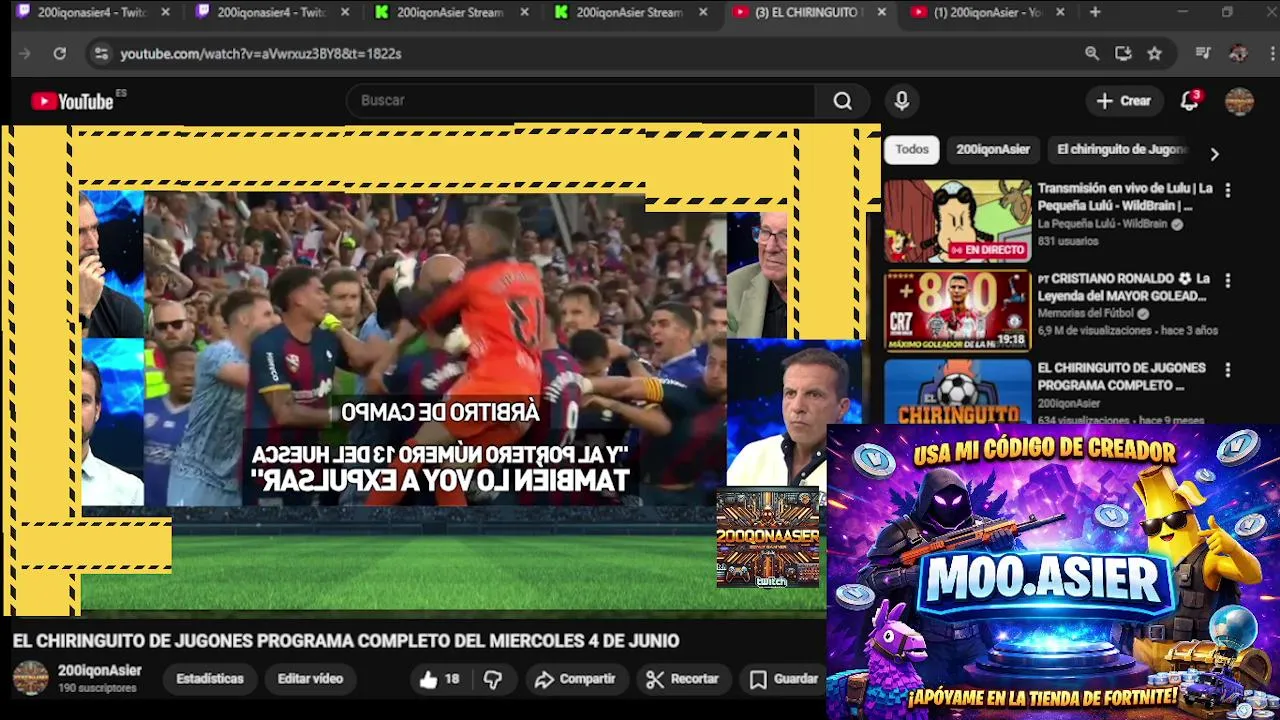Dislike the video with thumbs-down icon
Screen dimensions: 1280x720
click(492, 679)
